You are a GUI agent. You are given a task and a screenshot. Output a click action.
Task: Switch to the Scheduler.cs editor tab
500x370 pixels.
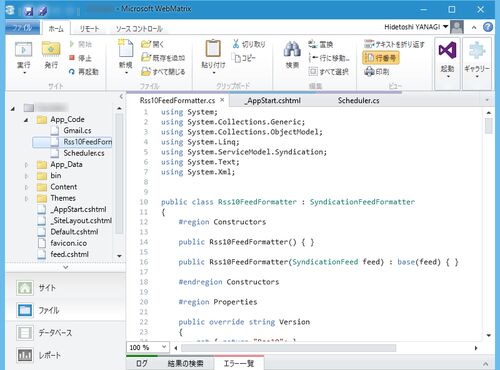tap(359, 100)
